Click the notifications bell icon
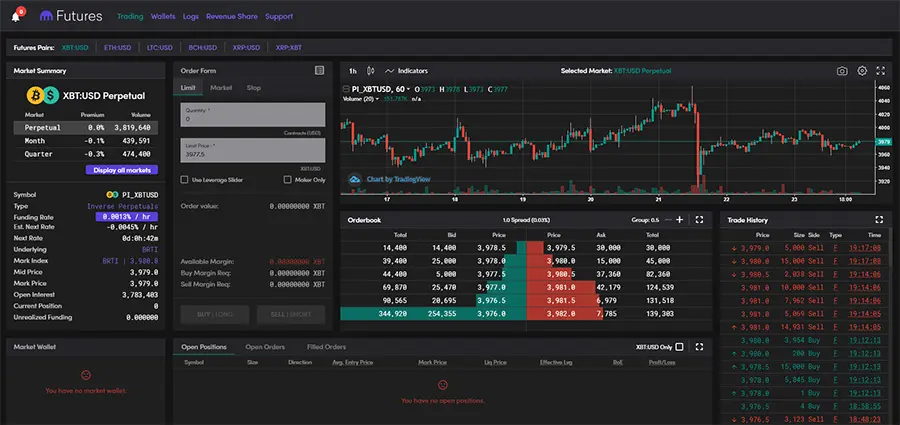900x425 pixels. 17,16
